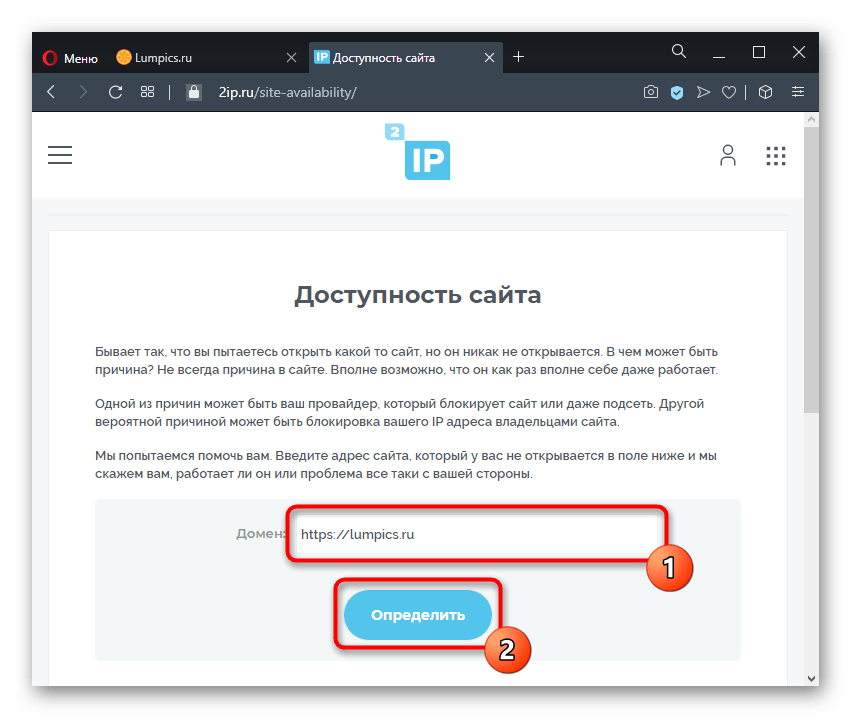
Task: Open the Opera Меню button
Action: coord(71,58)
